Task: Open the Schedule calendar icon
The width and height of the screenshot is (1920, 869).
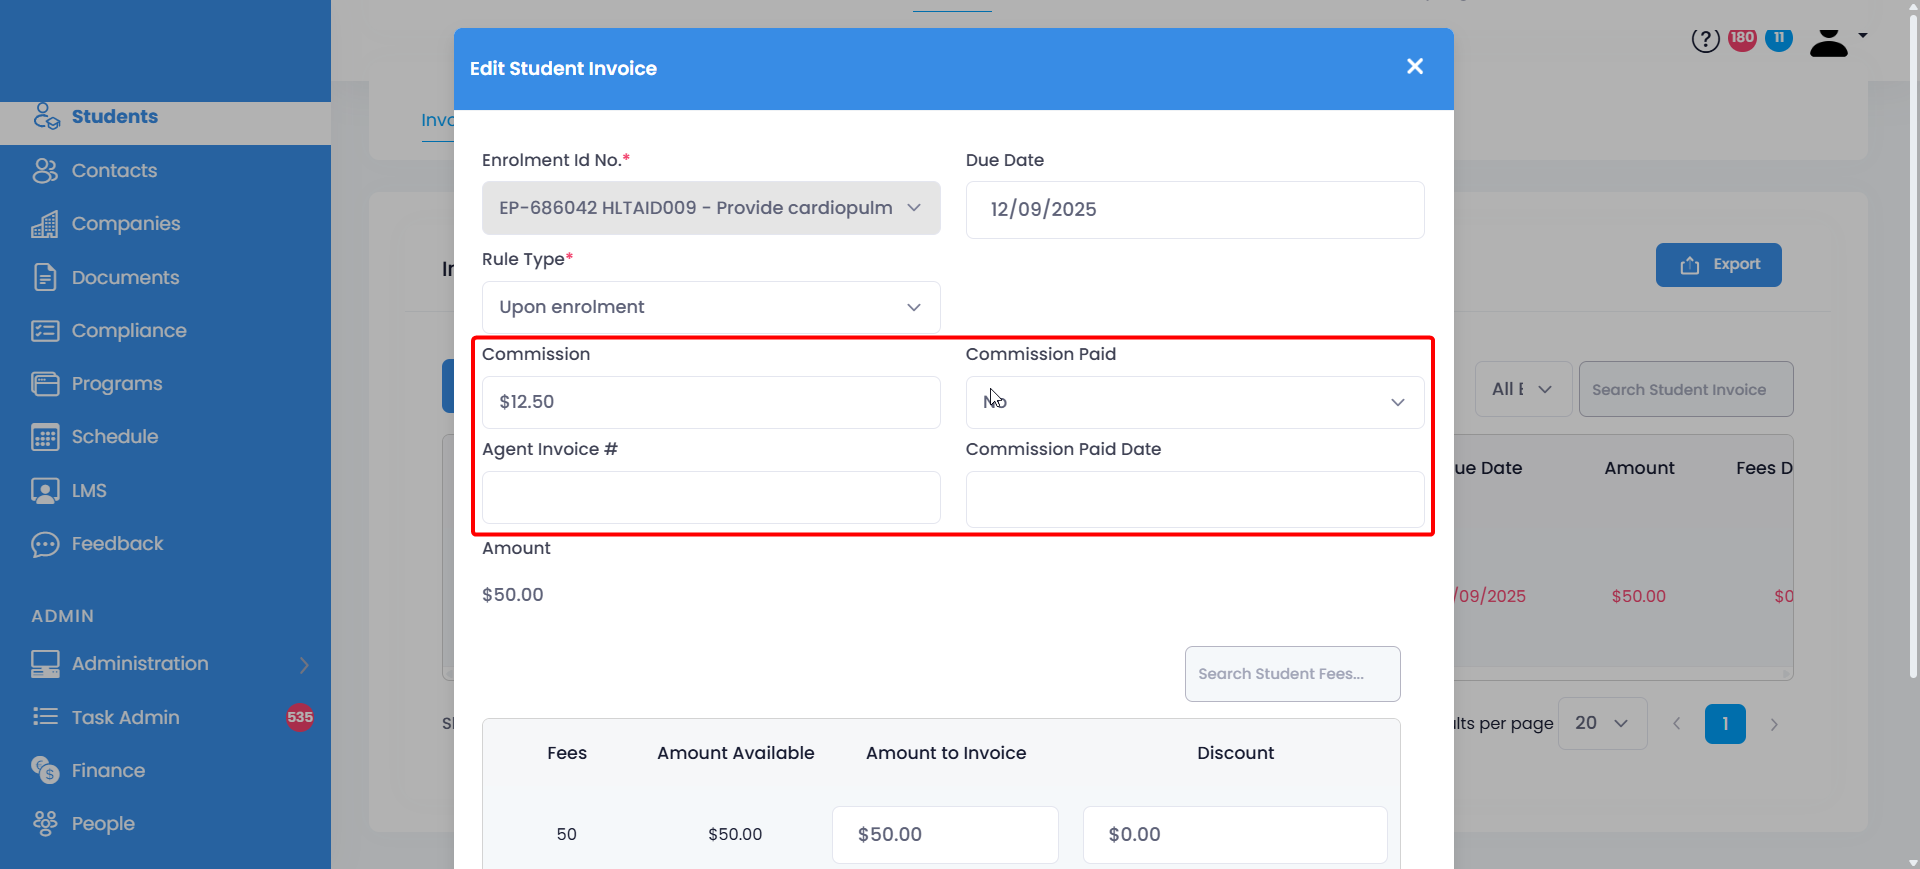Action: click(x=45, y=437)
